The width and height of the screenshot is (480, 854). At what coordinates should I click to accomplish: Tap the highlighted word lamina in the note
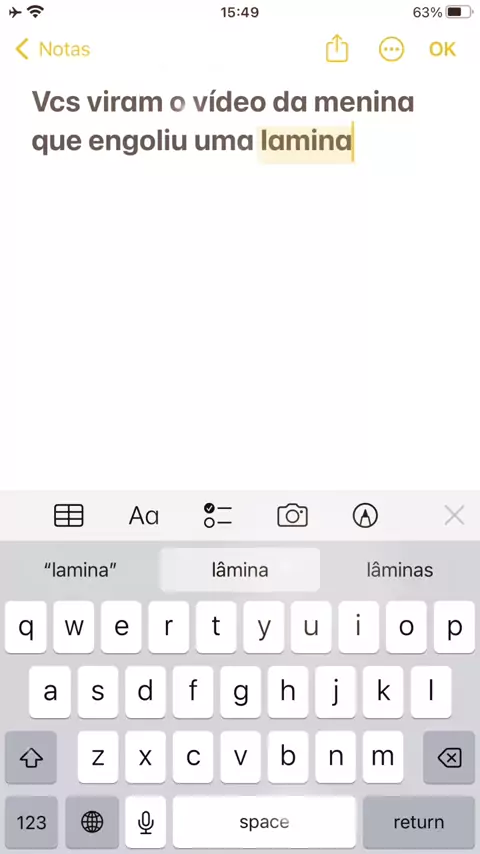click(x=306, y=142)
